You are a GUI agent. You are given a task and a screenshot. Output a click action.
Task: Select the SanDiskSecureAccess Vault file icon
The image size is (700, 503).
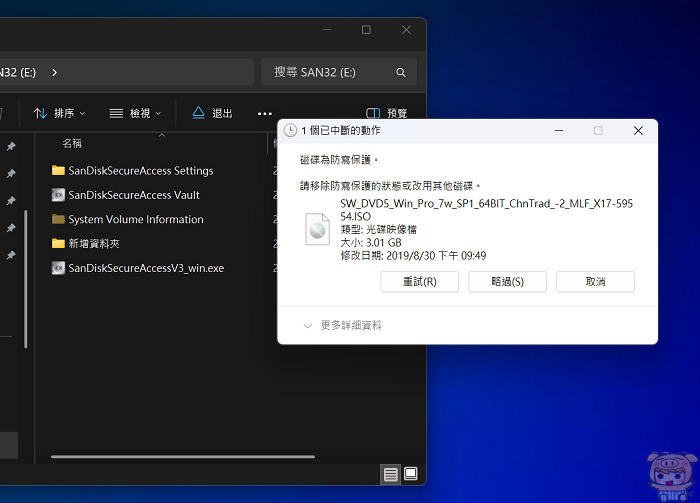59,195
